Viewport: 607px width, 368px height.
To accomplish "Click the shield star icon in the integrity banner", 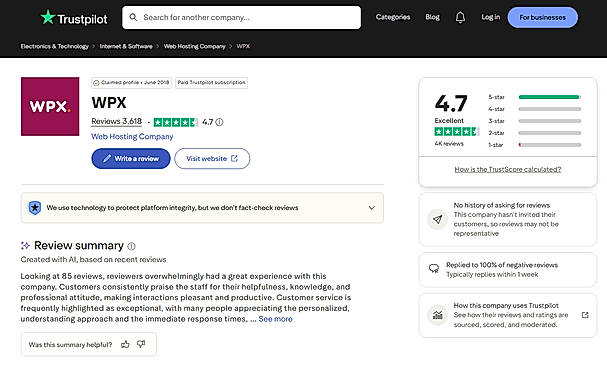I will coord(35,208).
